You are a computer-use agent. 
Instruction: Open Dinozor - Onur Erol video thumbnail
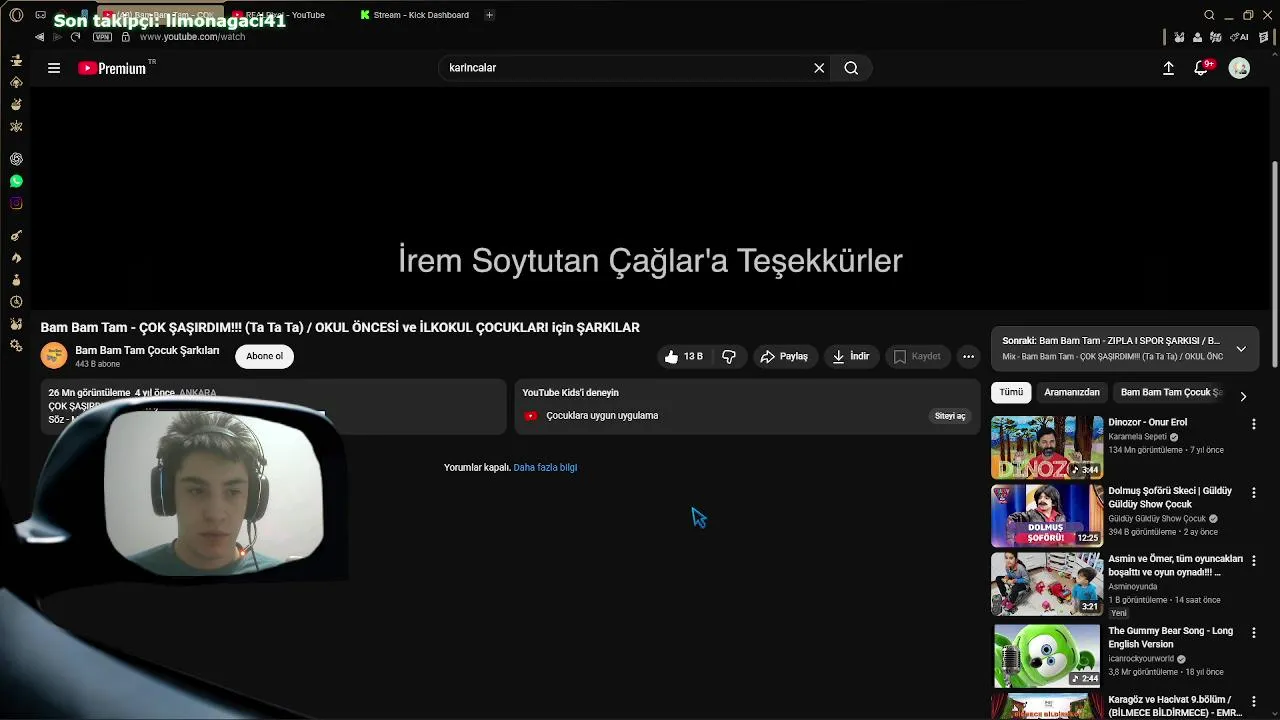pos(1047,447)
